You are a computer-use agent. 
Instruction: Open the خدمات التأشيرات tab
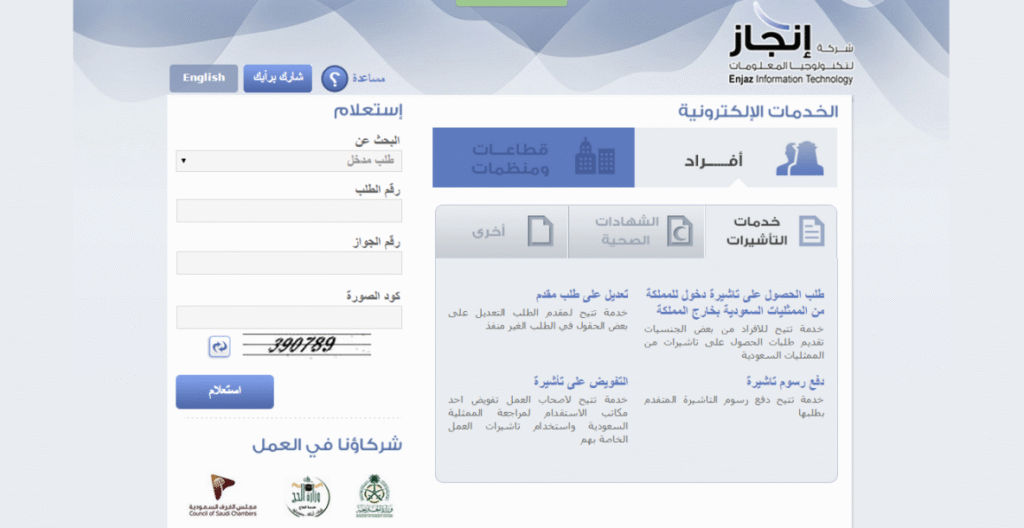[x=771, y=231]
